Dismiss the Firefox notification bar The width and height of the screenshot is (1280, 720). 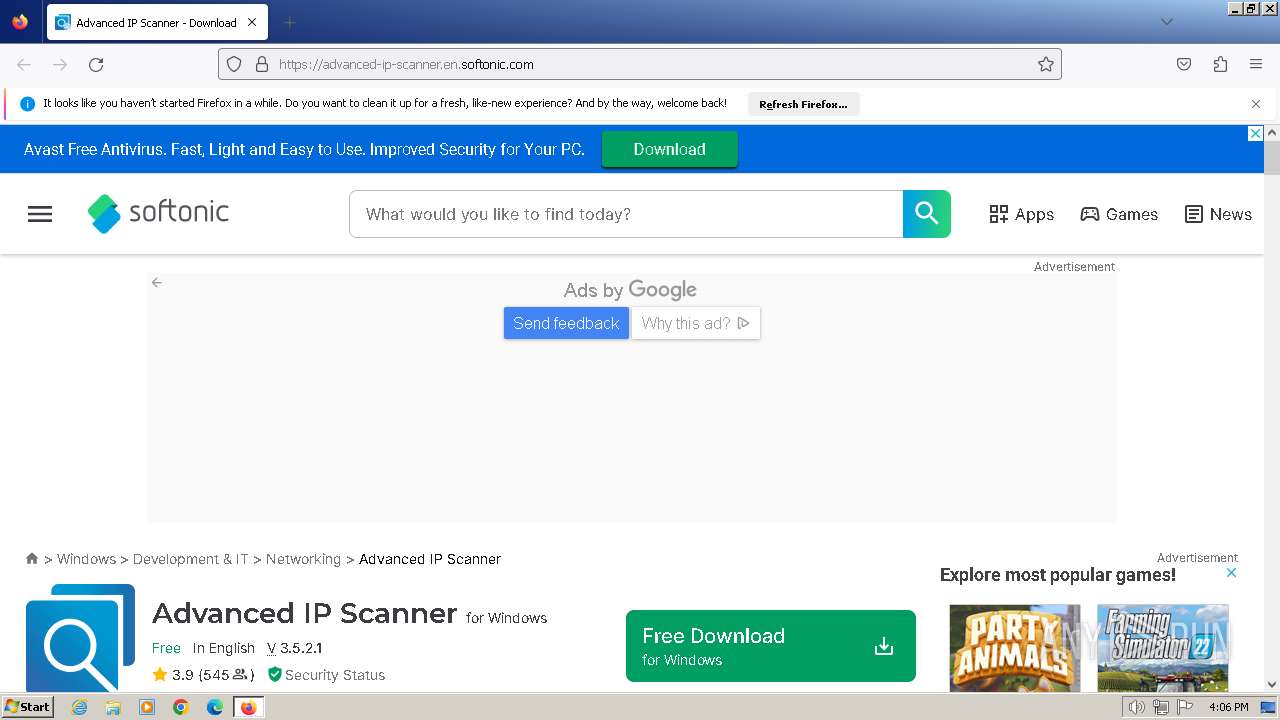[1256, 104]
